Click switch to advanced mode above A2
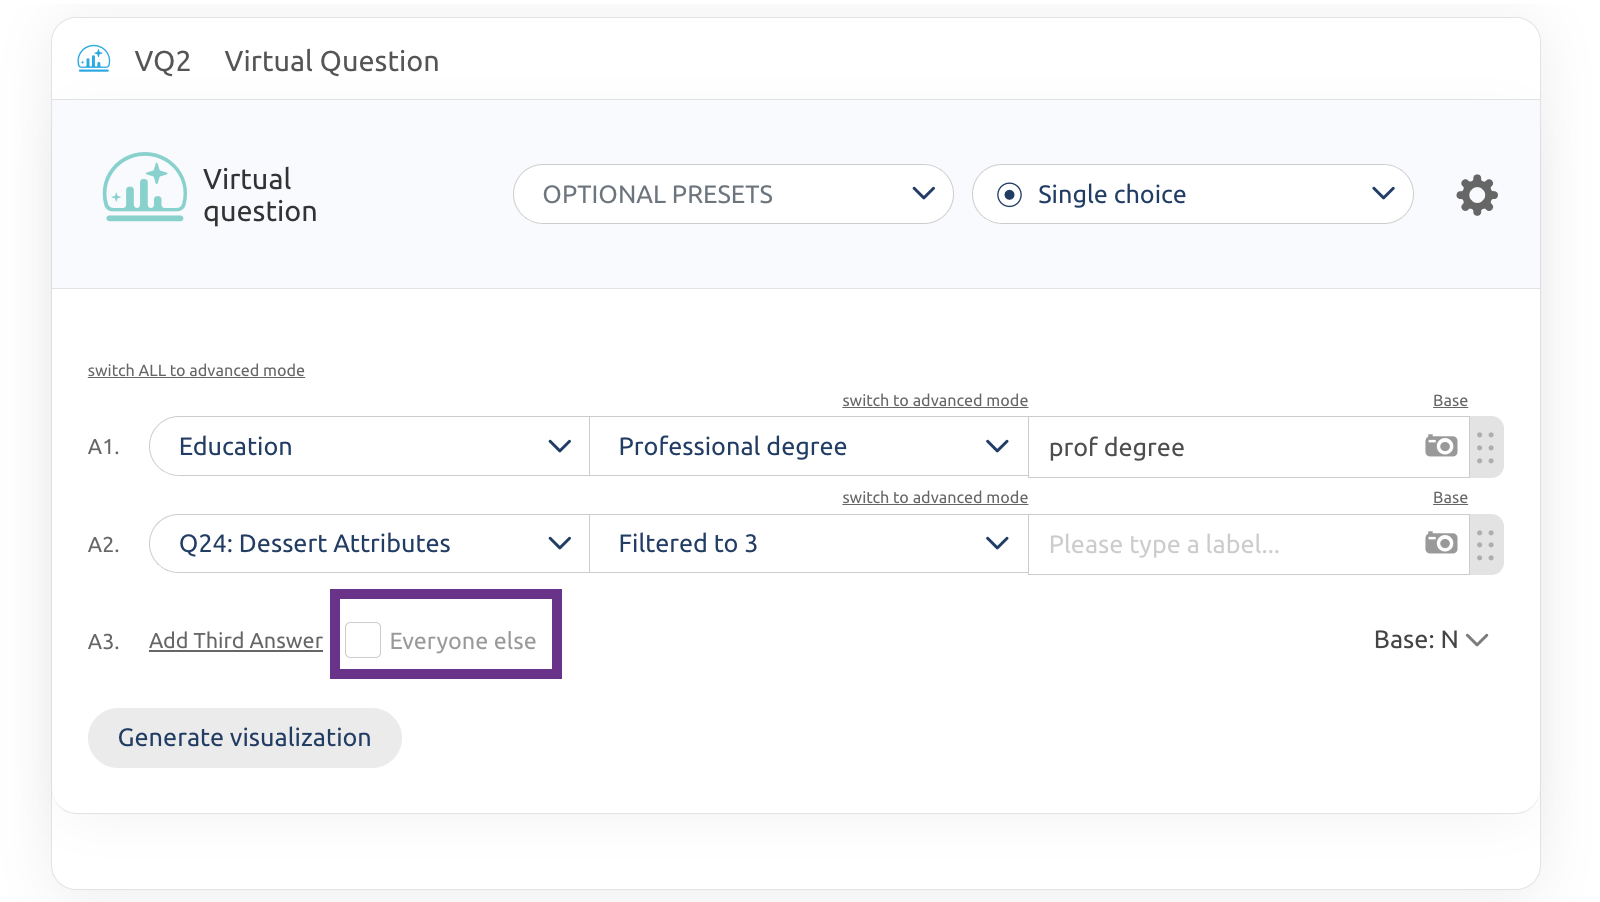This screenshot has width=1600, height=902. [x=935, y=497]
